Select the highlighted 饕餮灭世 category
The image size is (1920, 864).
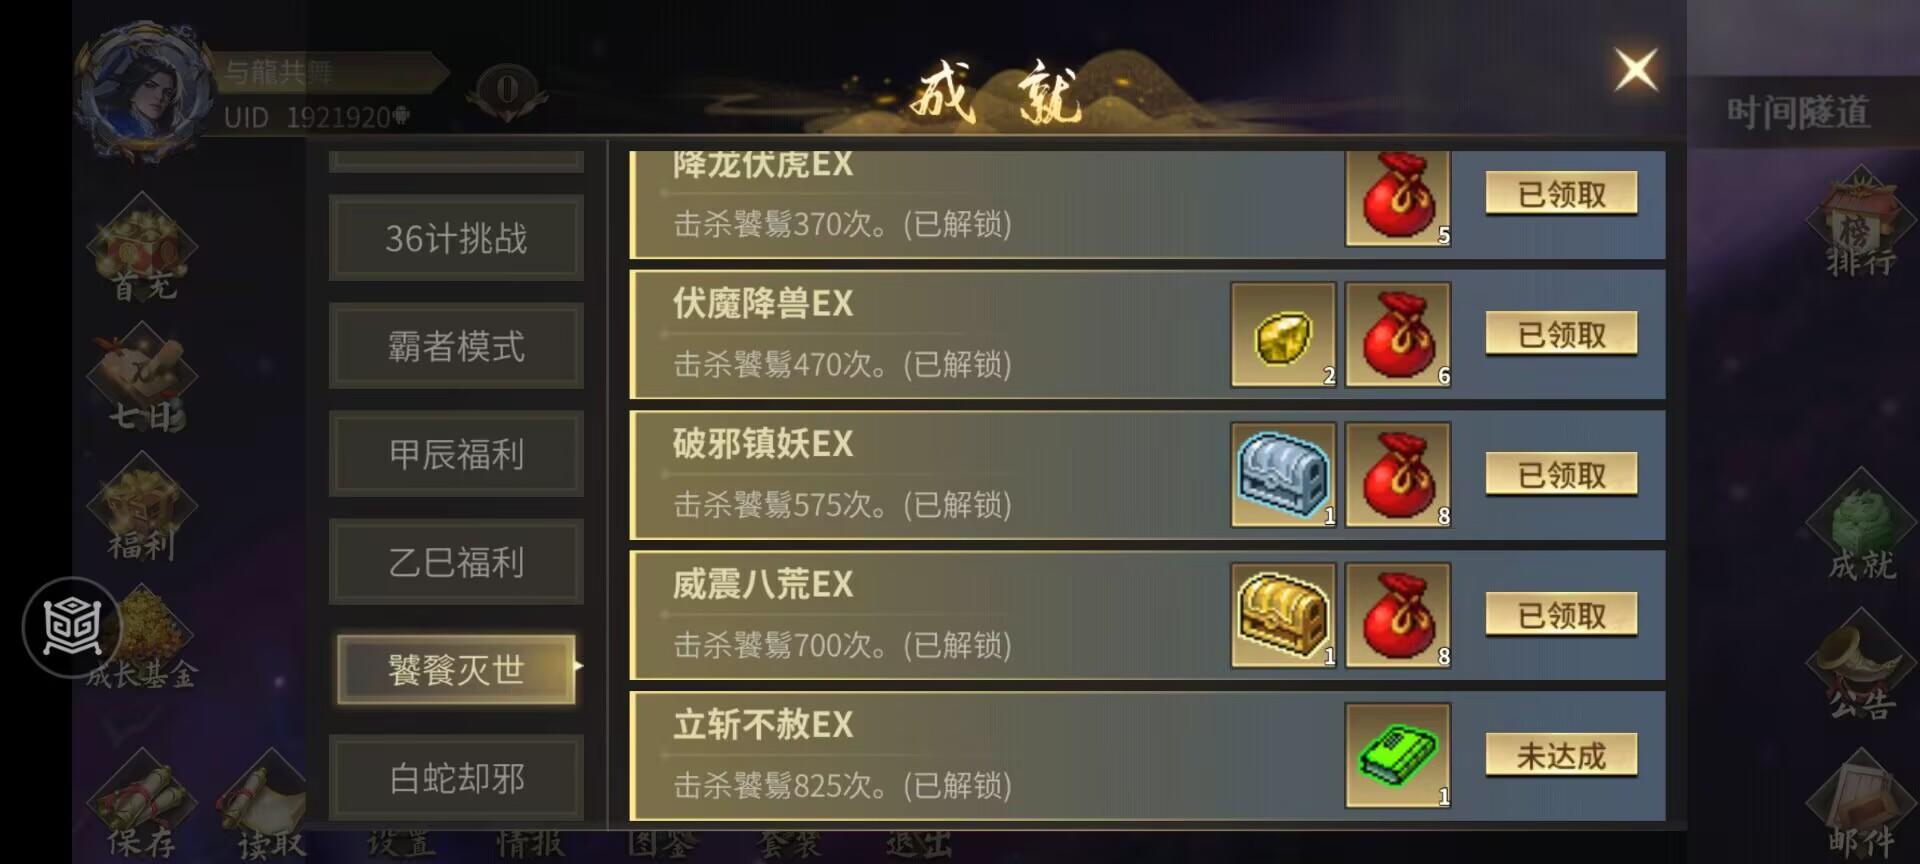[456, 669]
